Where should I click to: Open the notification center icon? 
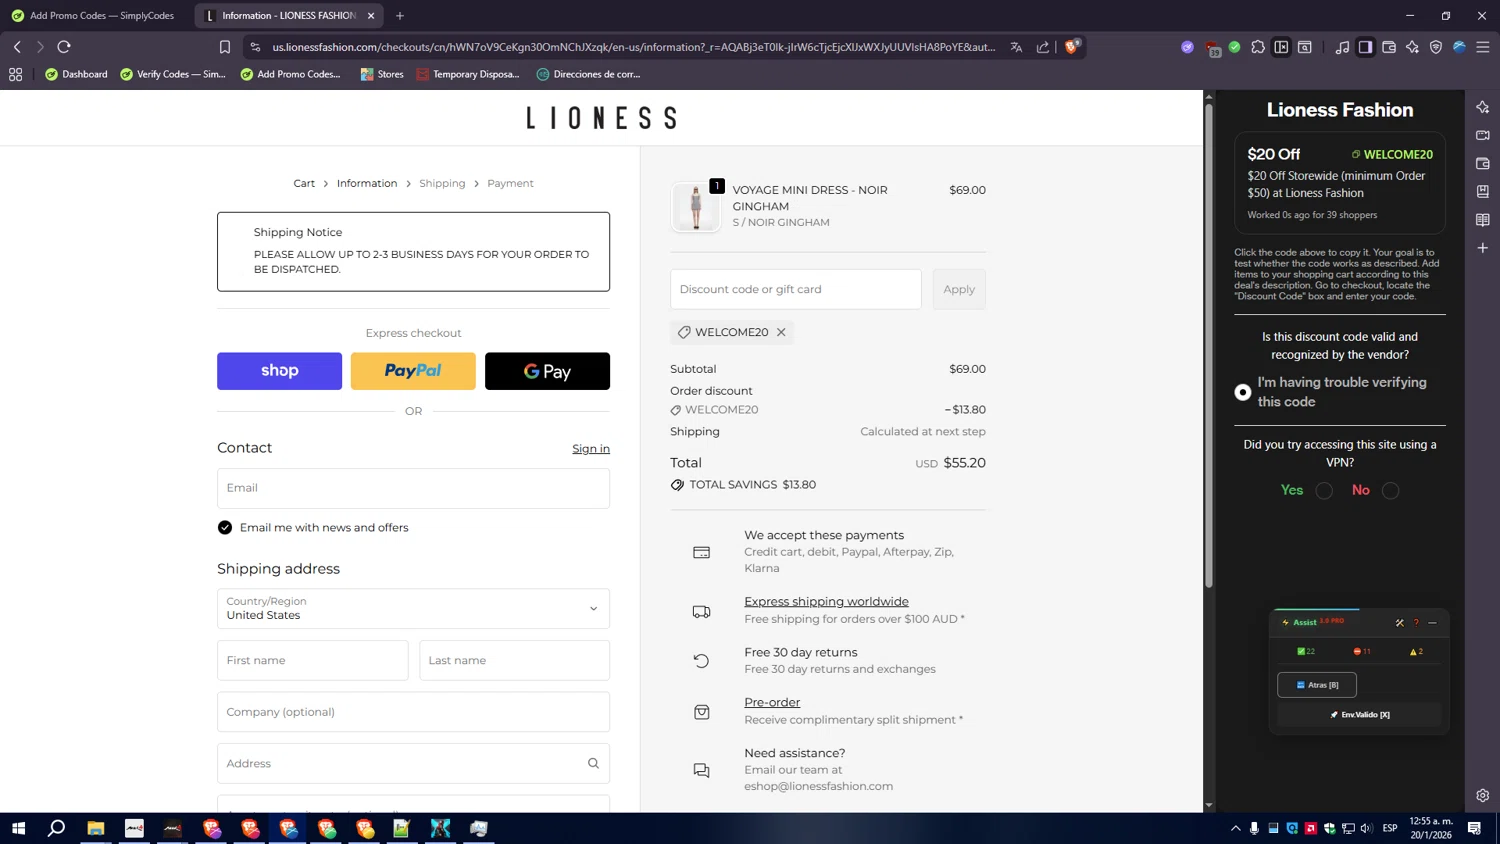(x=1474, y=828)
